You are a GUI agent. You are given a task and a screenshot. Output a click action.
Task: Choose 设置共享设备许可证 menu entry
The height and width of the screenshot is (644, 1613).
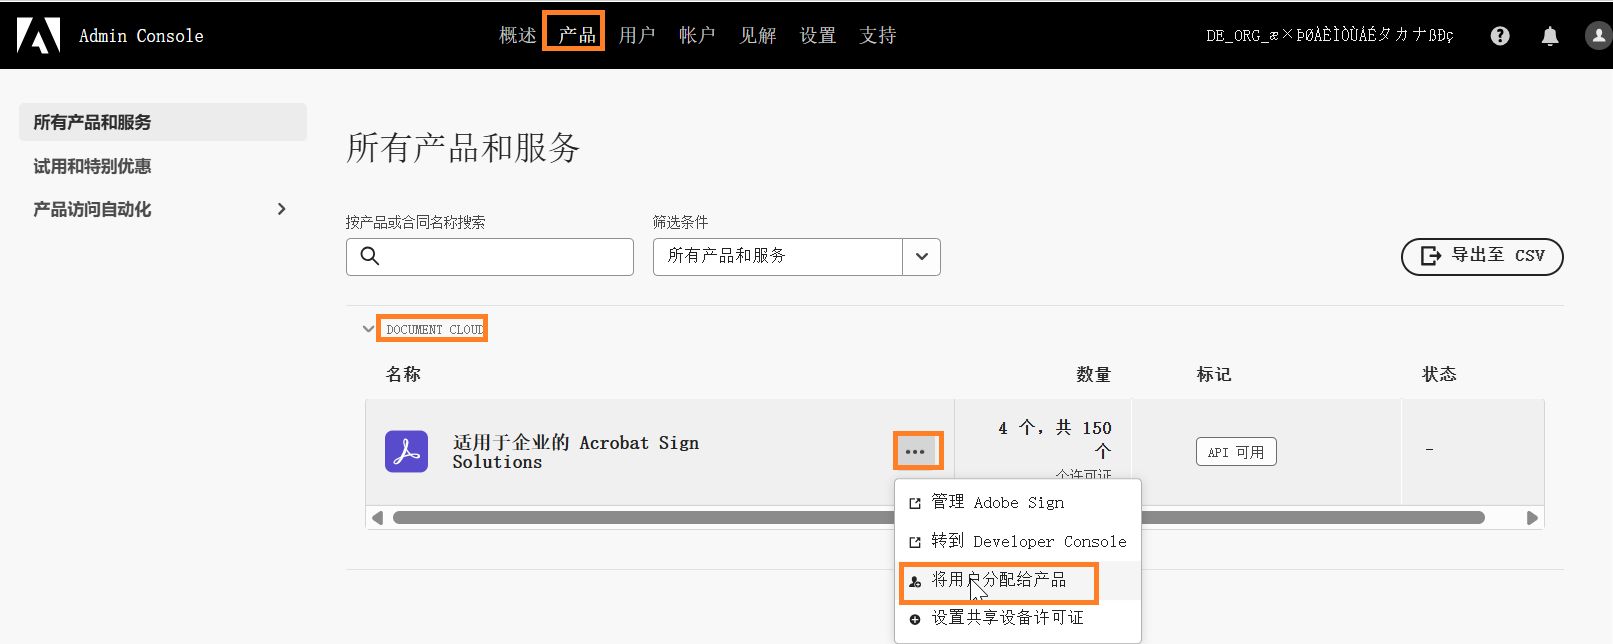1018,618
